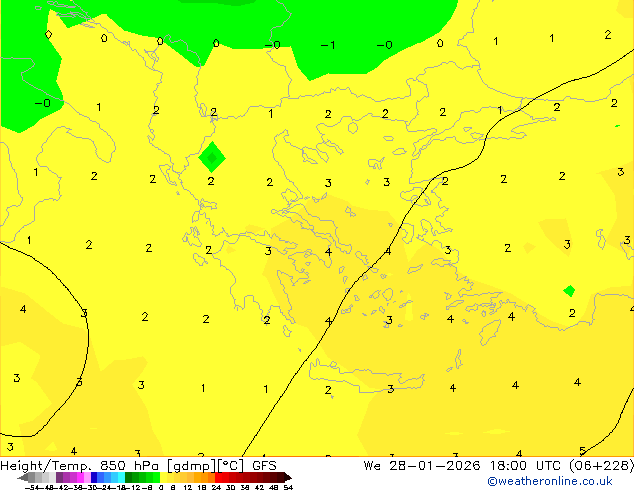Select the bright yellow legend color swatch
Viewport: 634px width, 490px height.
click(164, 478)
